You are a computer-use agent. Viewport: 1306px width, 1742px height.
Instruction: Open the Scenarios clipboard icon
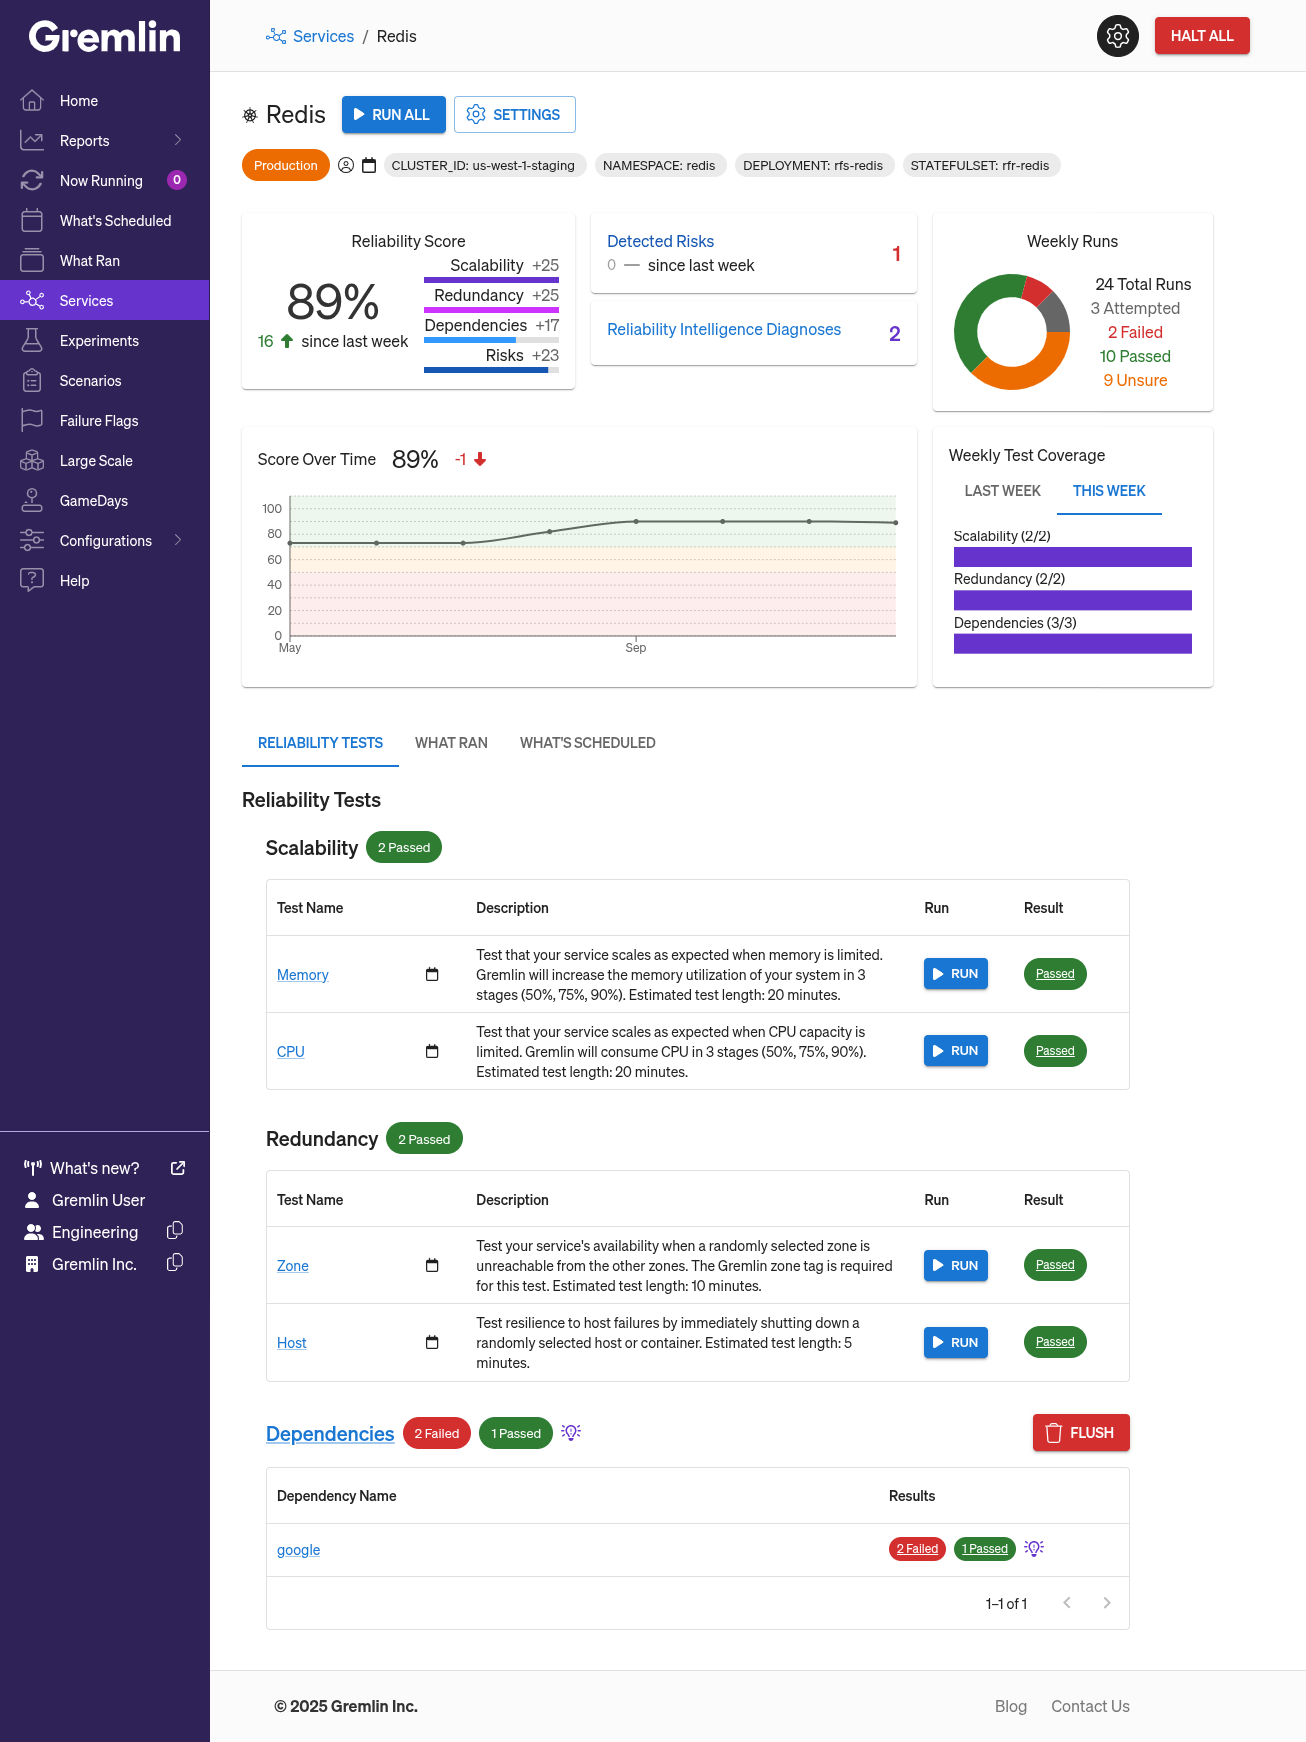click(x=32, y=380)
